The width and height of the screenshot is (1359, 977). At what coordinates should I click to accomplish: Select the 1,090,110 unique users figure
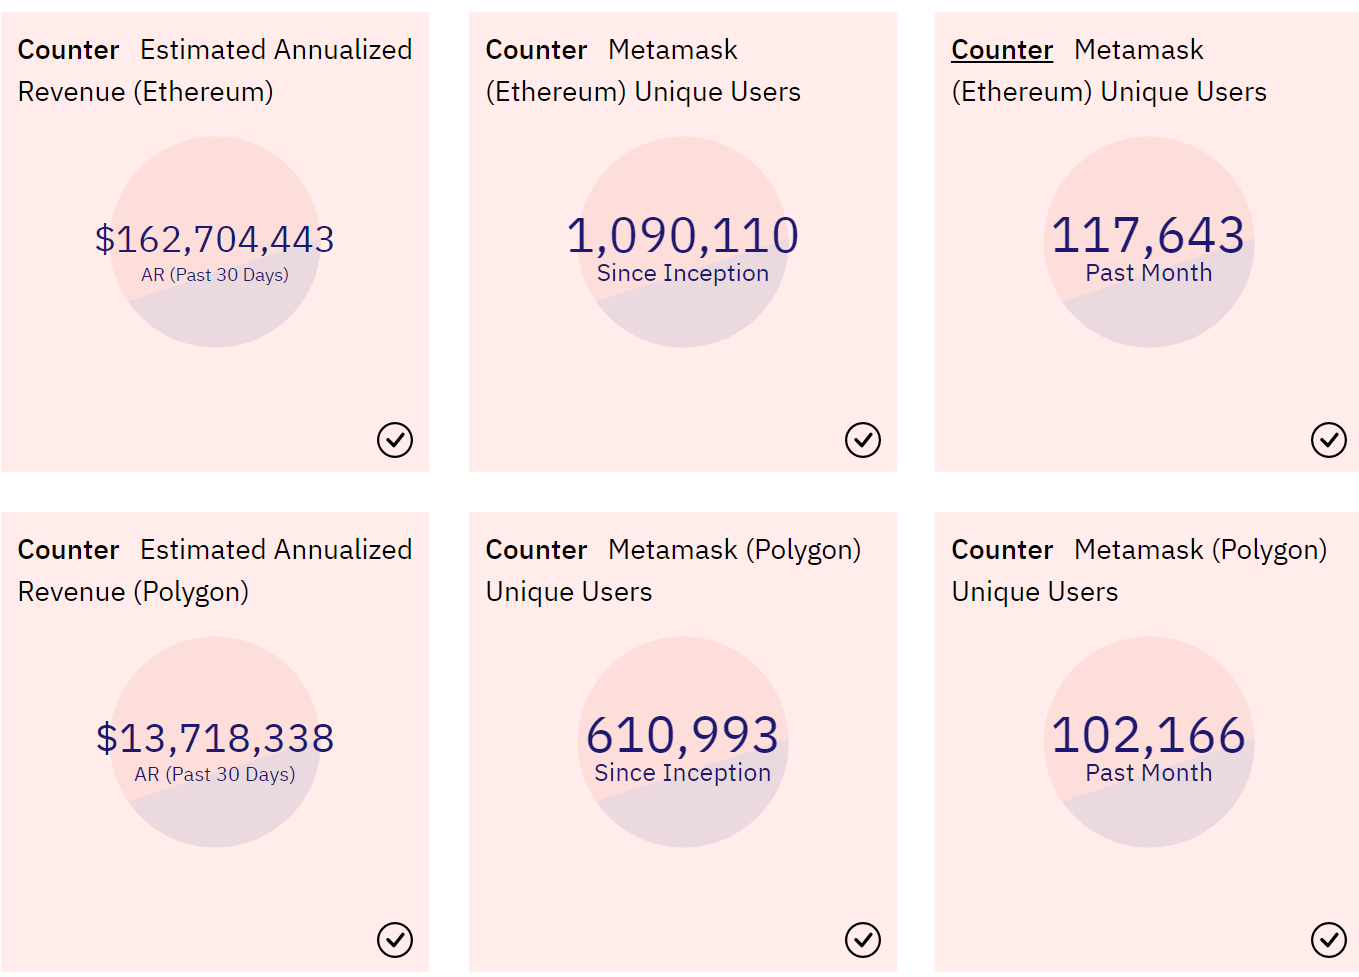[x=683, y=236]
